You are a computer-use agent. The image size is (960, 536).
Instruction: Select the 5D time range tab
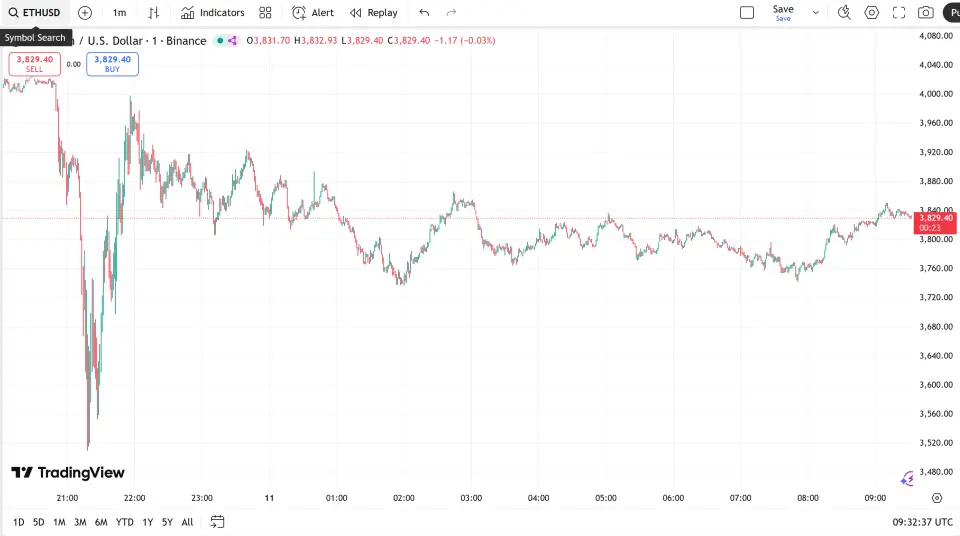[38, 522]
